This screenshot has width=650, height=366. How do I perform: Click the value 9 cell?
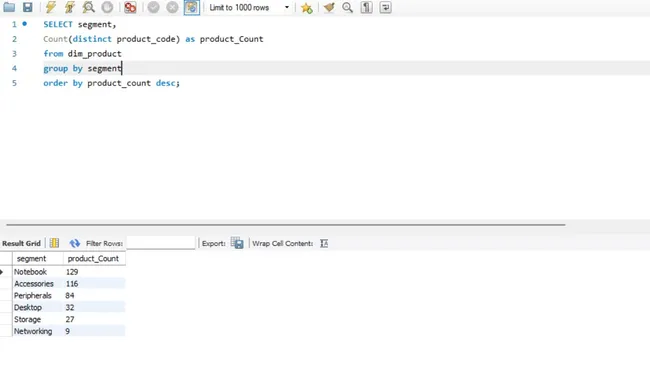[94, 332]
